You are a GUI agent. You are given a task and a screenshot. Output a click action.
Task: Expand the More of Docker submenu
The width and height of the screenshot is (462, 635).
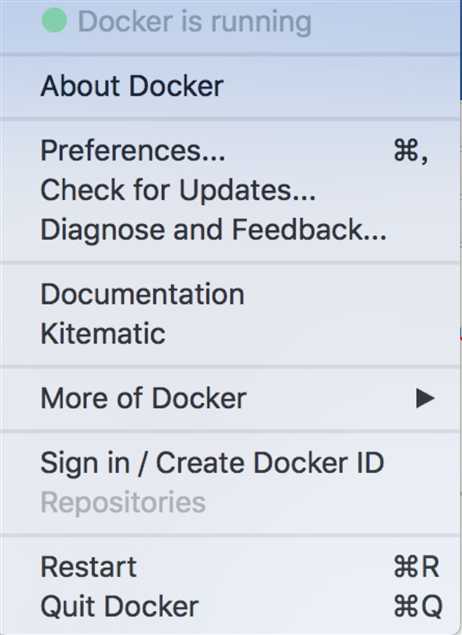tap(230, 398)
